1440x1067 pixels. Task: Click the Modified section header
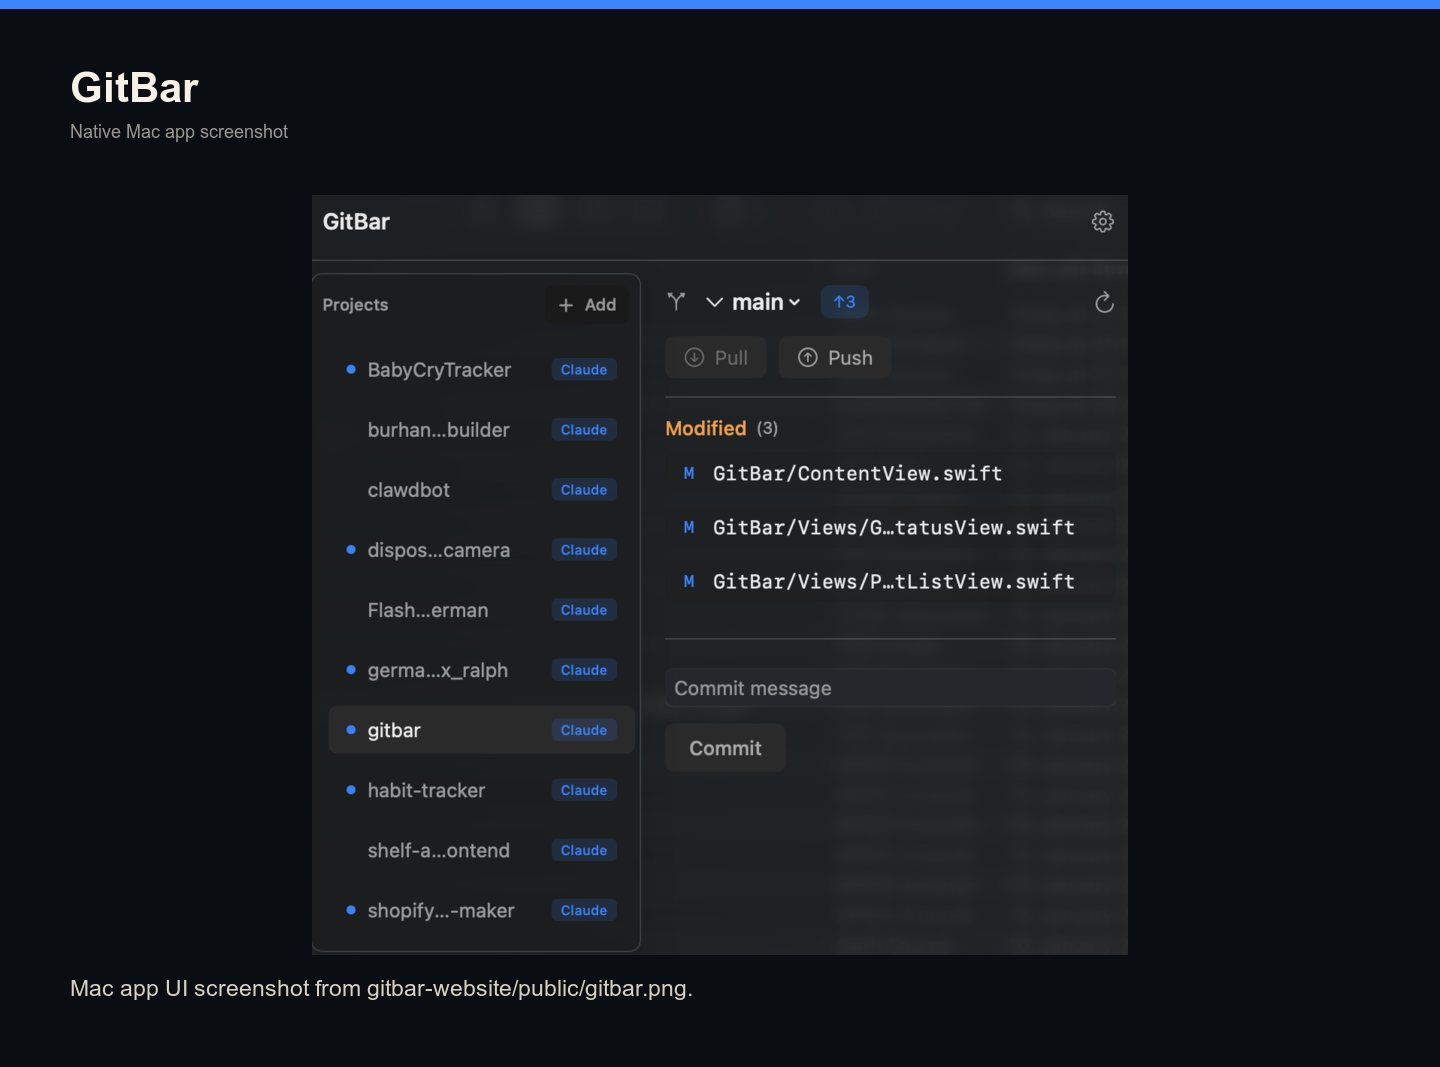[722, 428]
